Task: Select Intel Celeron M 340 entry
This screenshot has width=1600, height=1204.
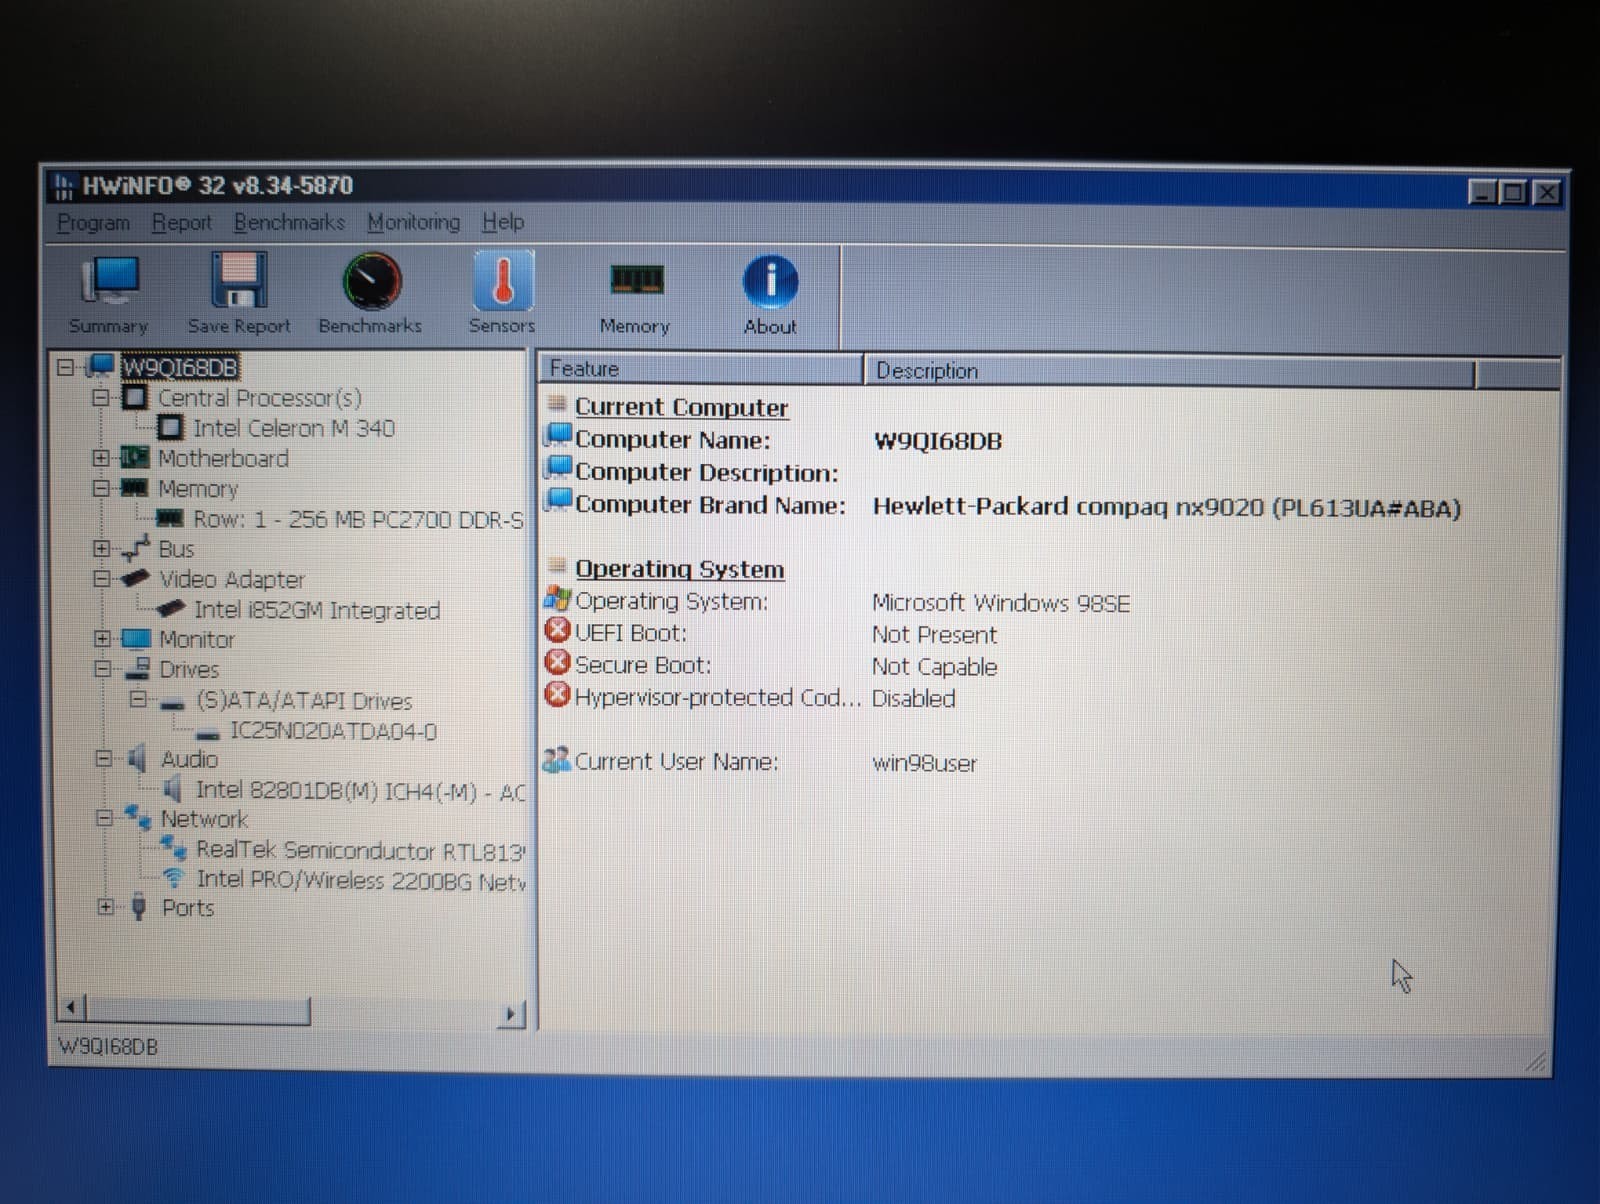Action: (x=294, y=428)
